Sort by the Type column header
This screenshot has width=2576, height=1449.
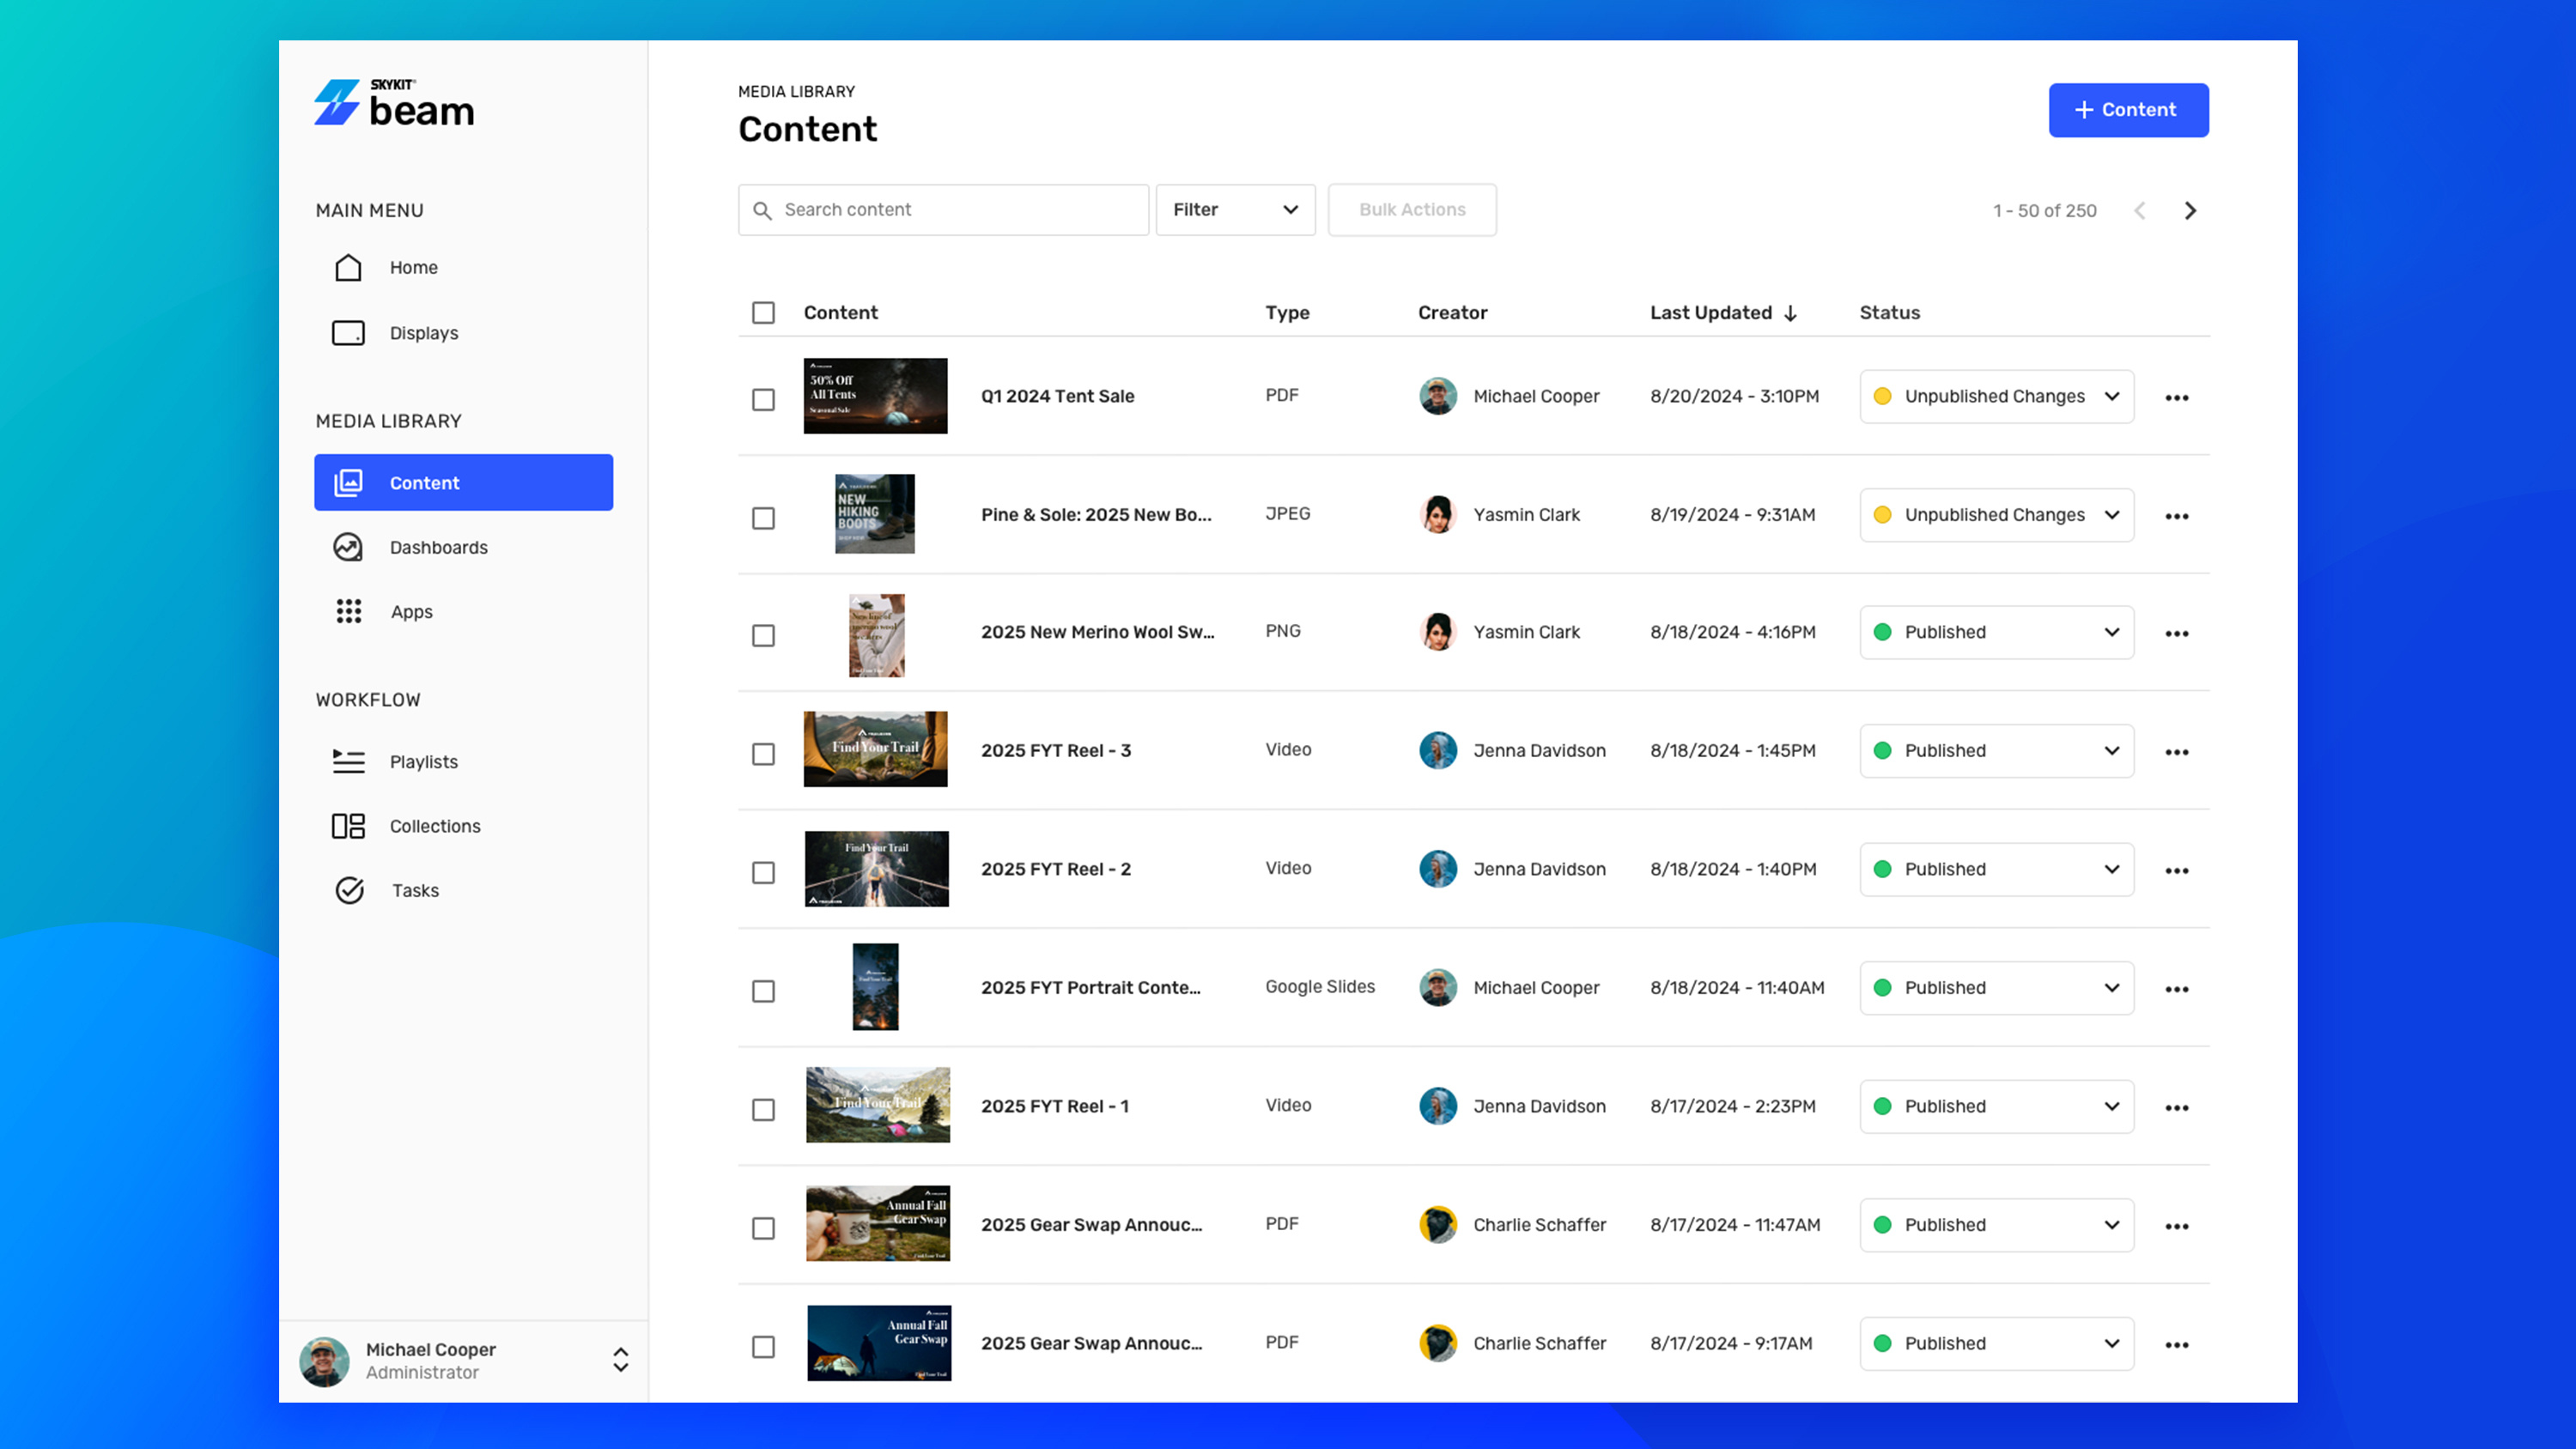coord(1287,313)
